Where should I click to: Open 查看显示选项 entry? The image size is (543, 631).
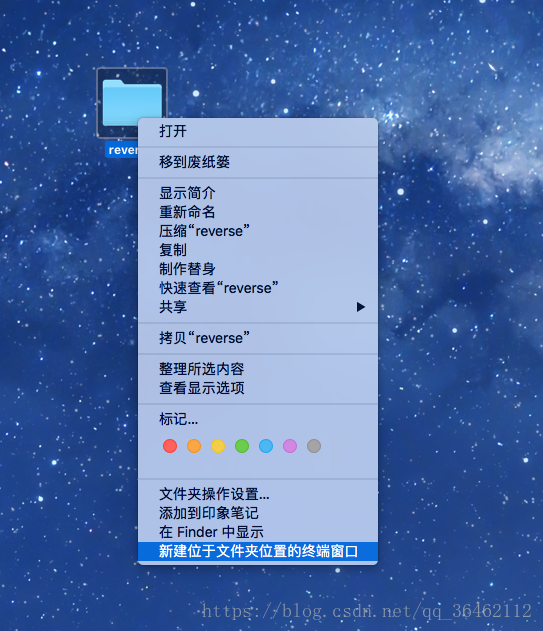258,388
